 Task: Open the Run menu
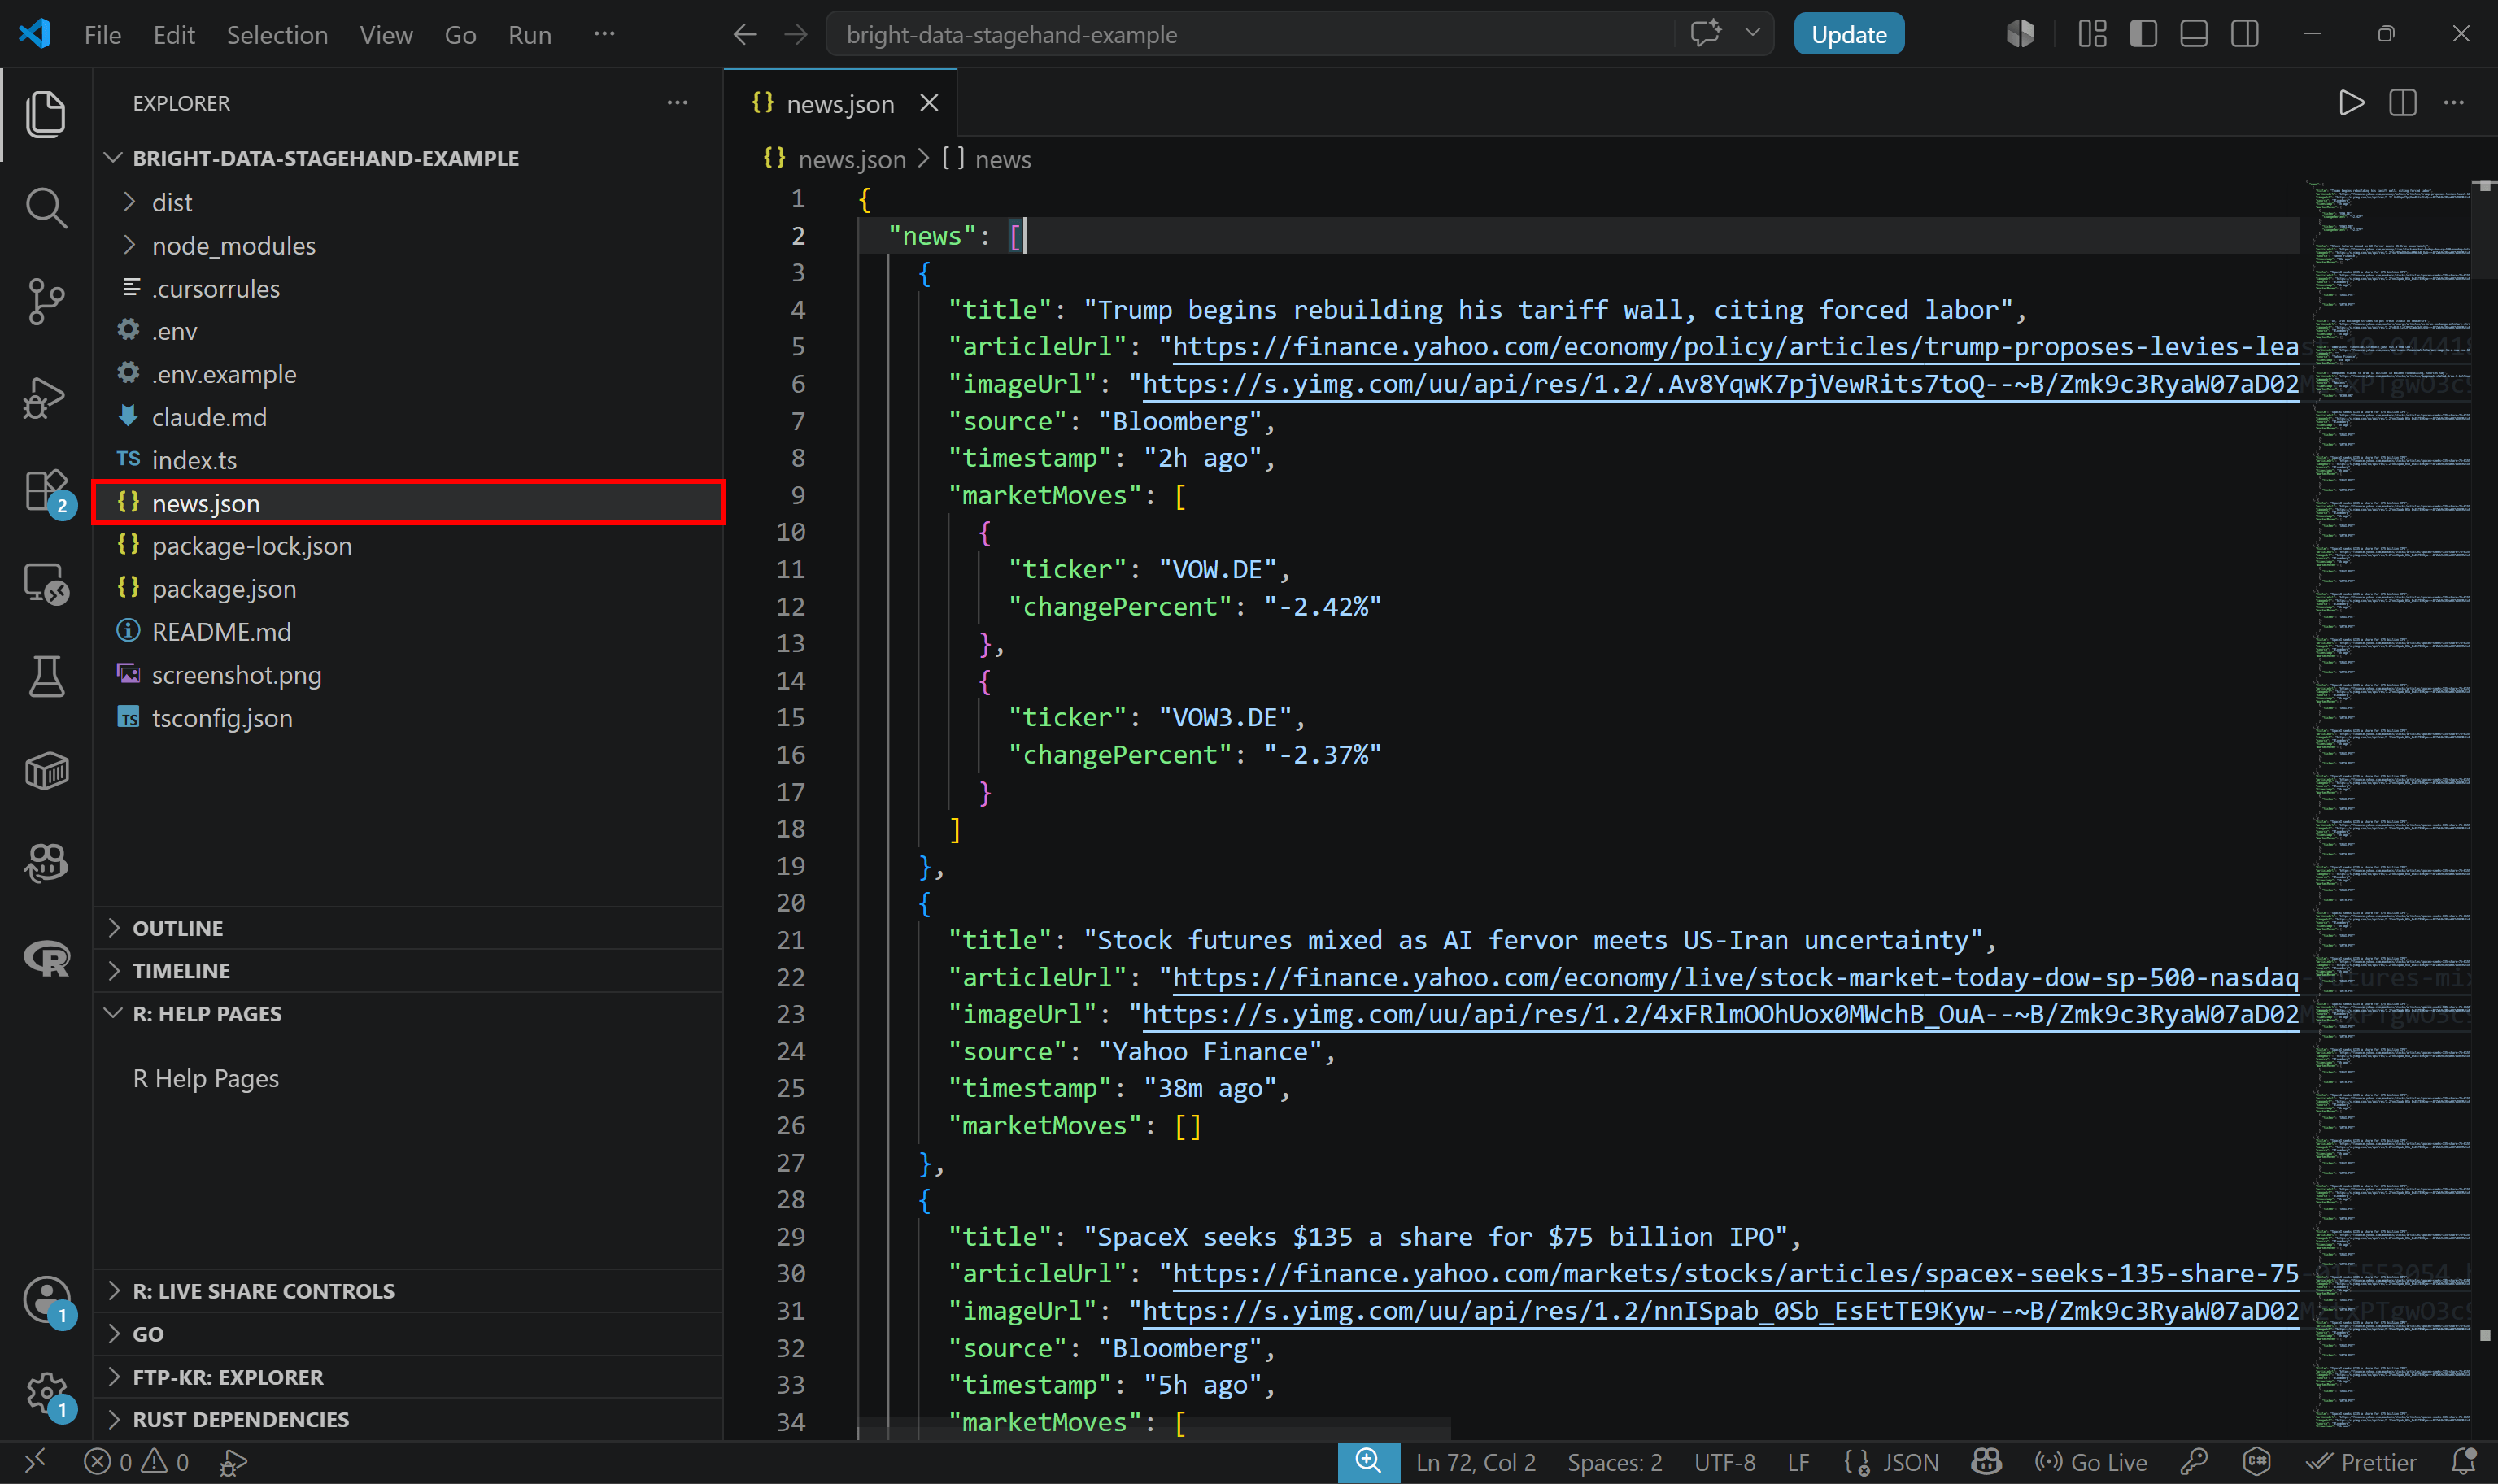(x=529, y=35)
